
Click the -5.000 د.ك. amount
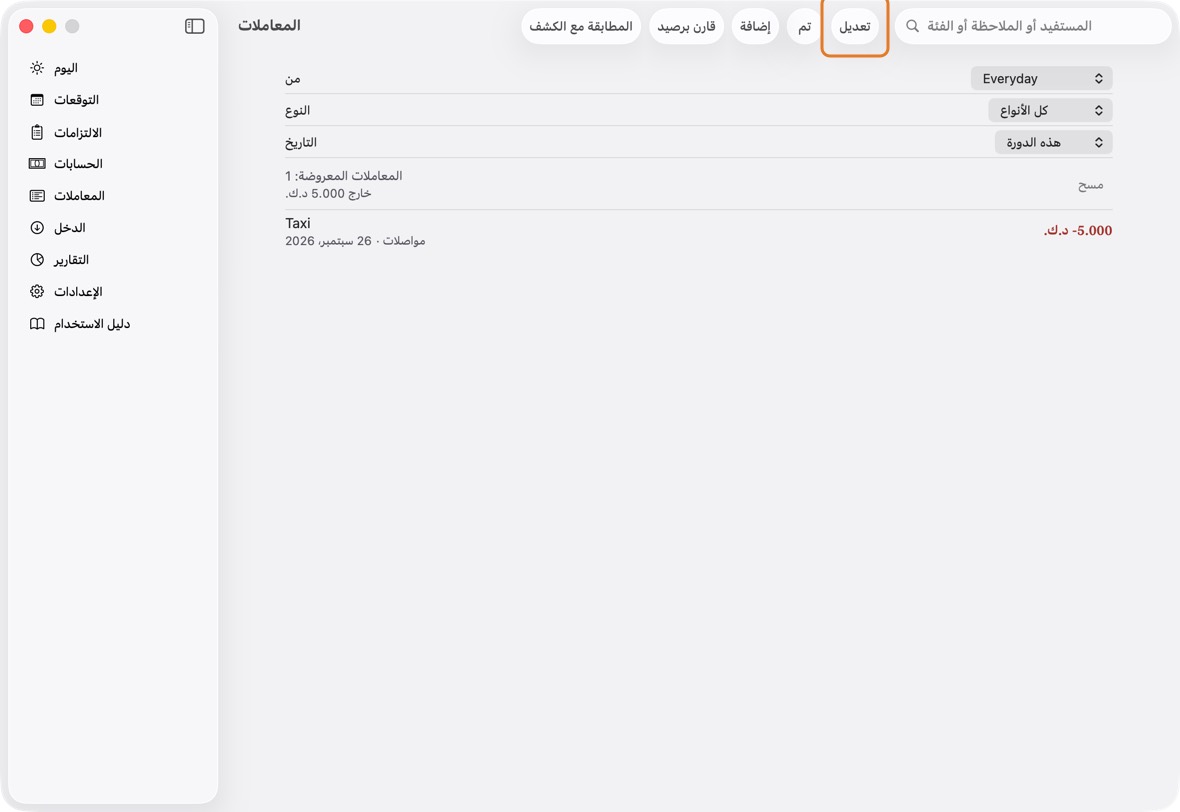(x=1078, y=230)
